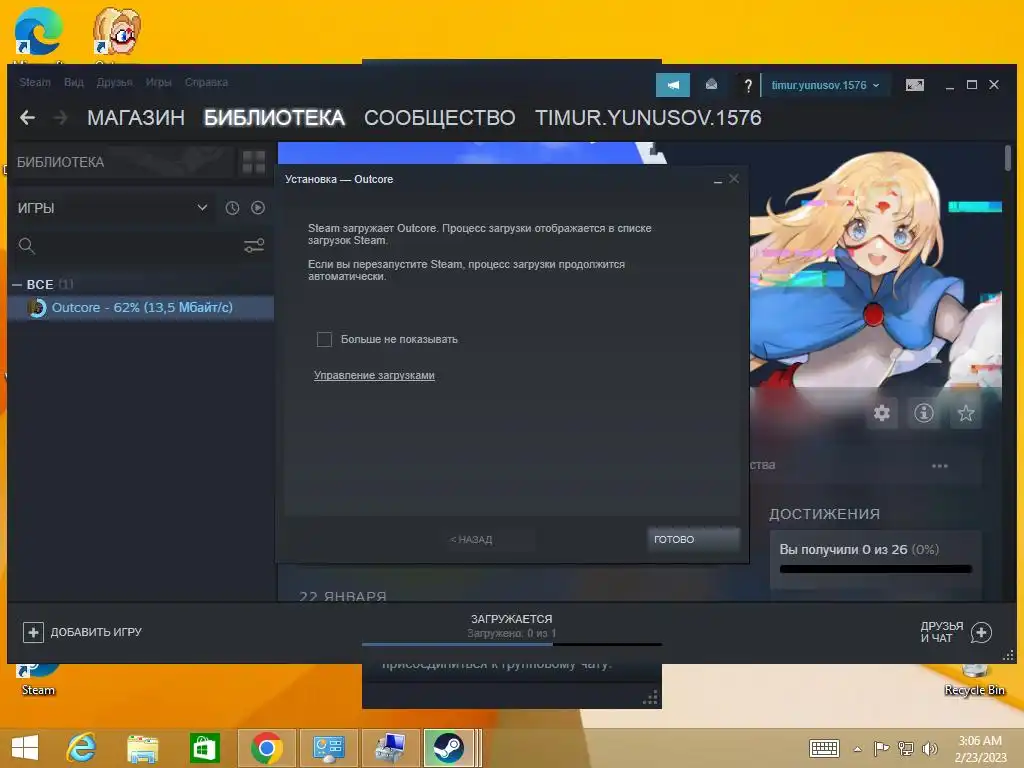
Task: Go to the МАГАЗИН tab
Action: (136, 118)
